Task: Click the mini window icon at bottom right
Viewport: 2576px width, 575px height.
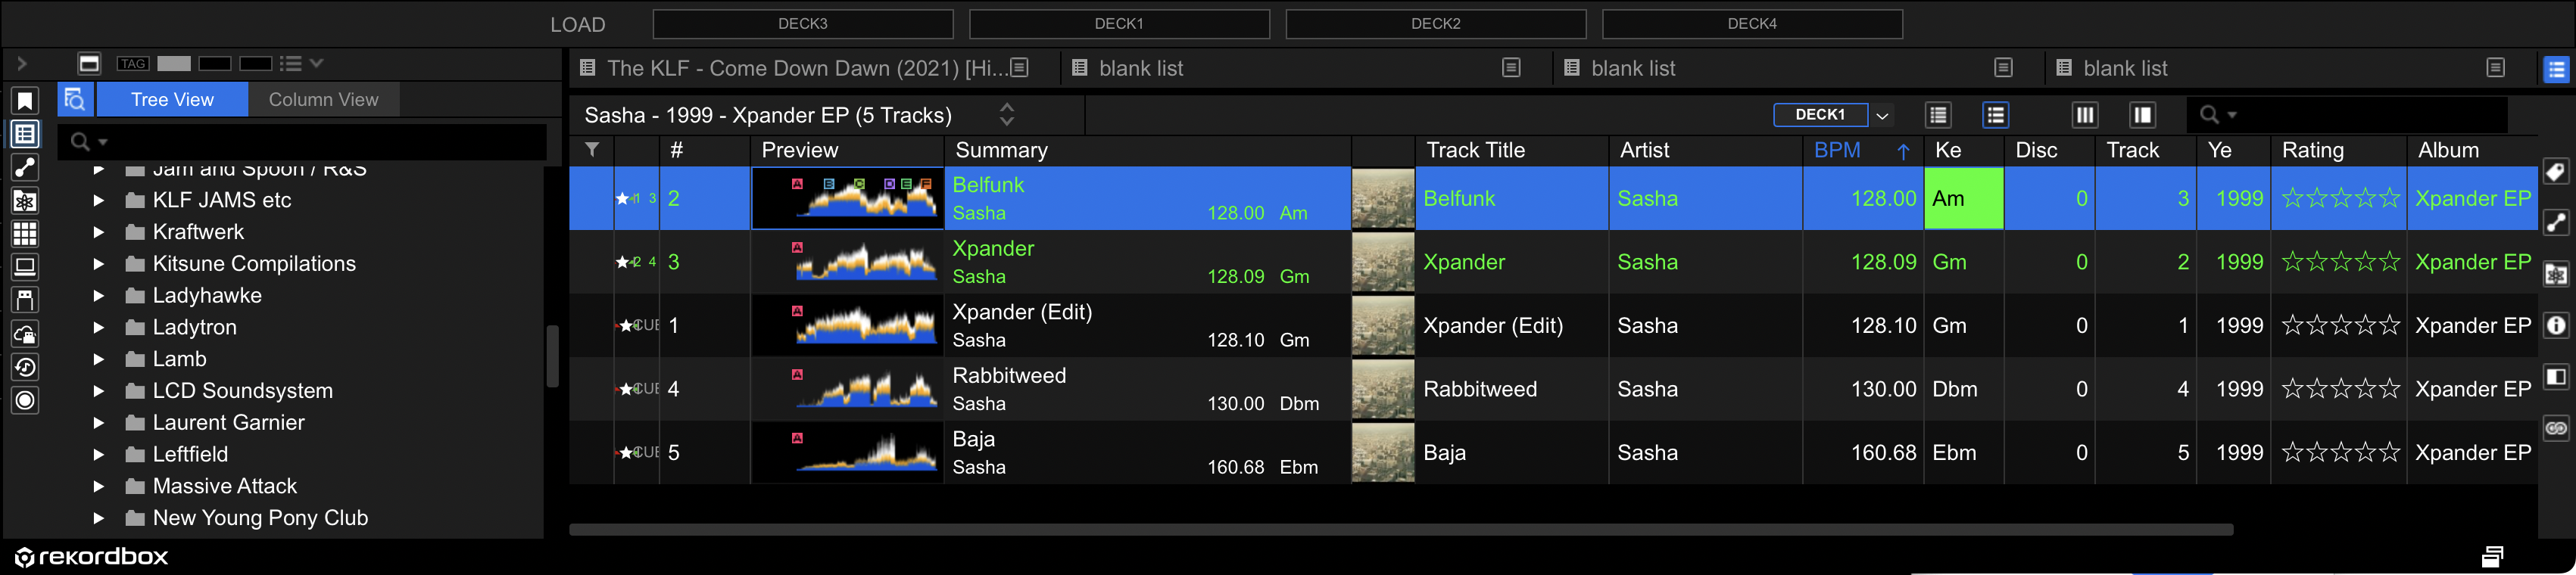Action: tap(2492, 556)
